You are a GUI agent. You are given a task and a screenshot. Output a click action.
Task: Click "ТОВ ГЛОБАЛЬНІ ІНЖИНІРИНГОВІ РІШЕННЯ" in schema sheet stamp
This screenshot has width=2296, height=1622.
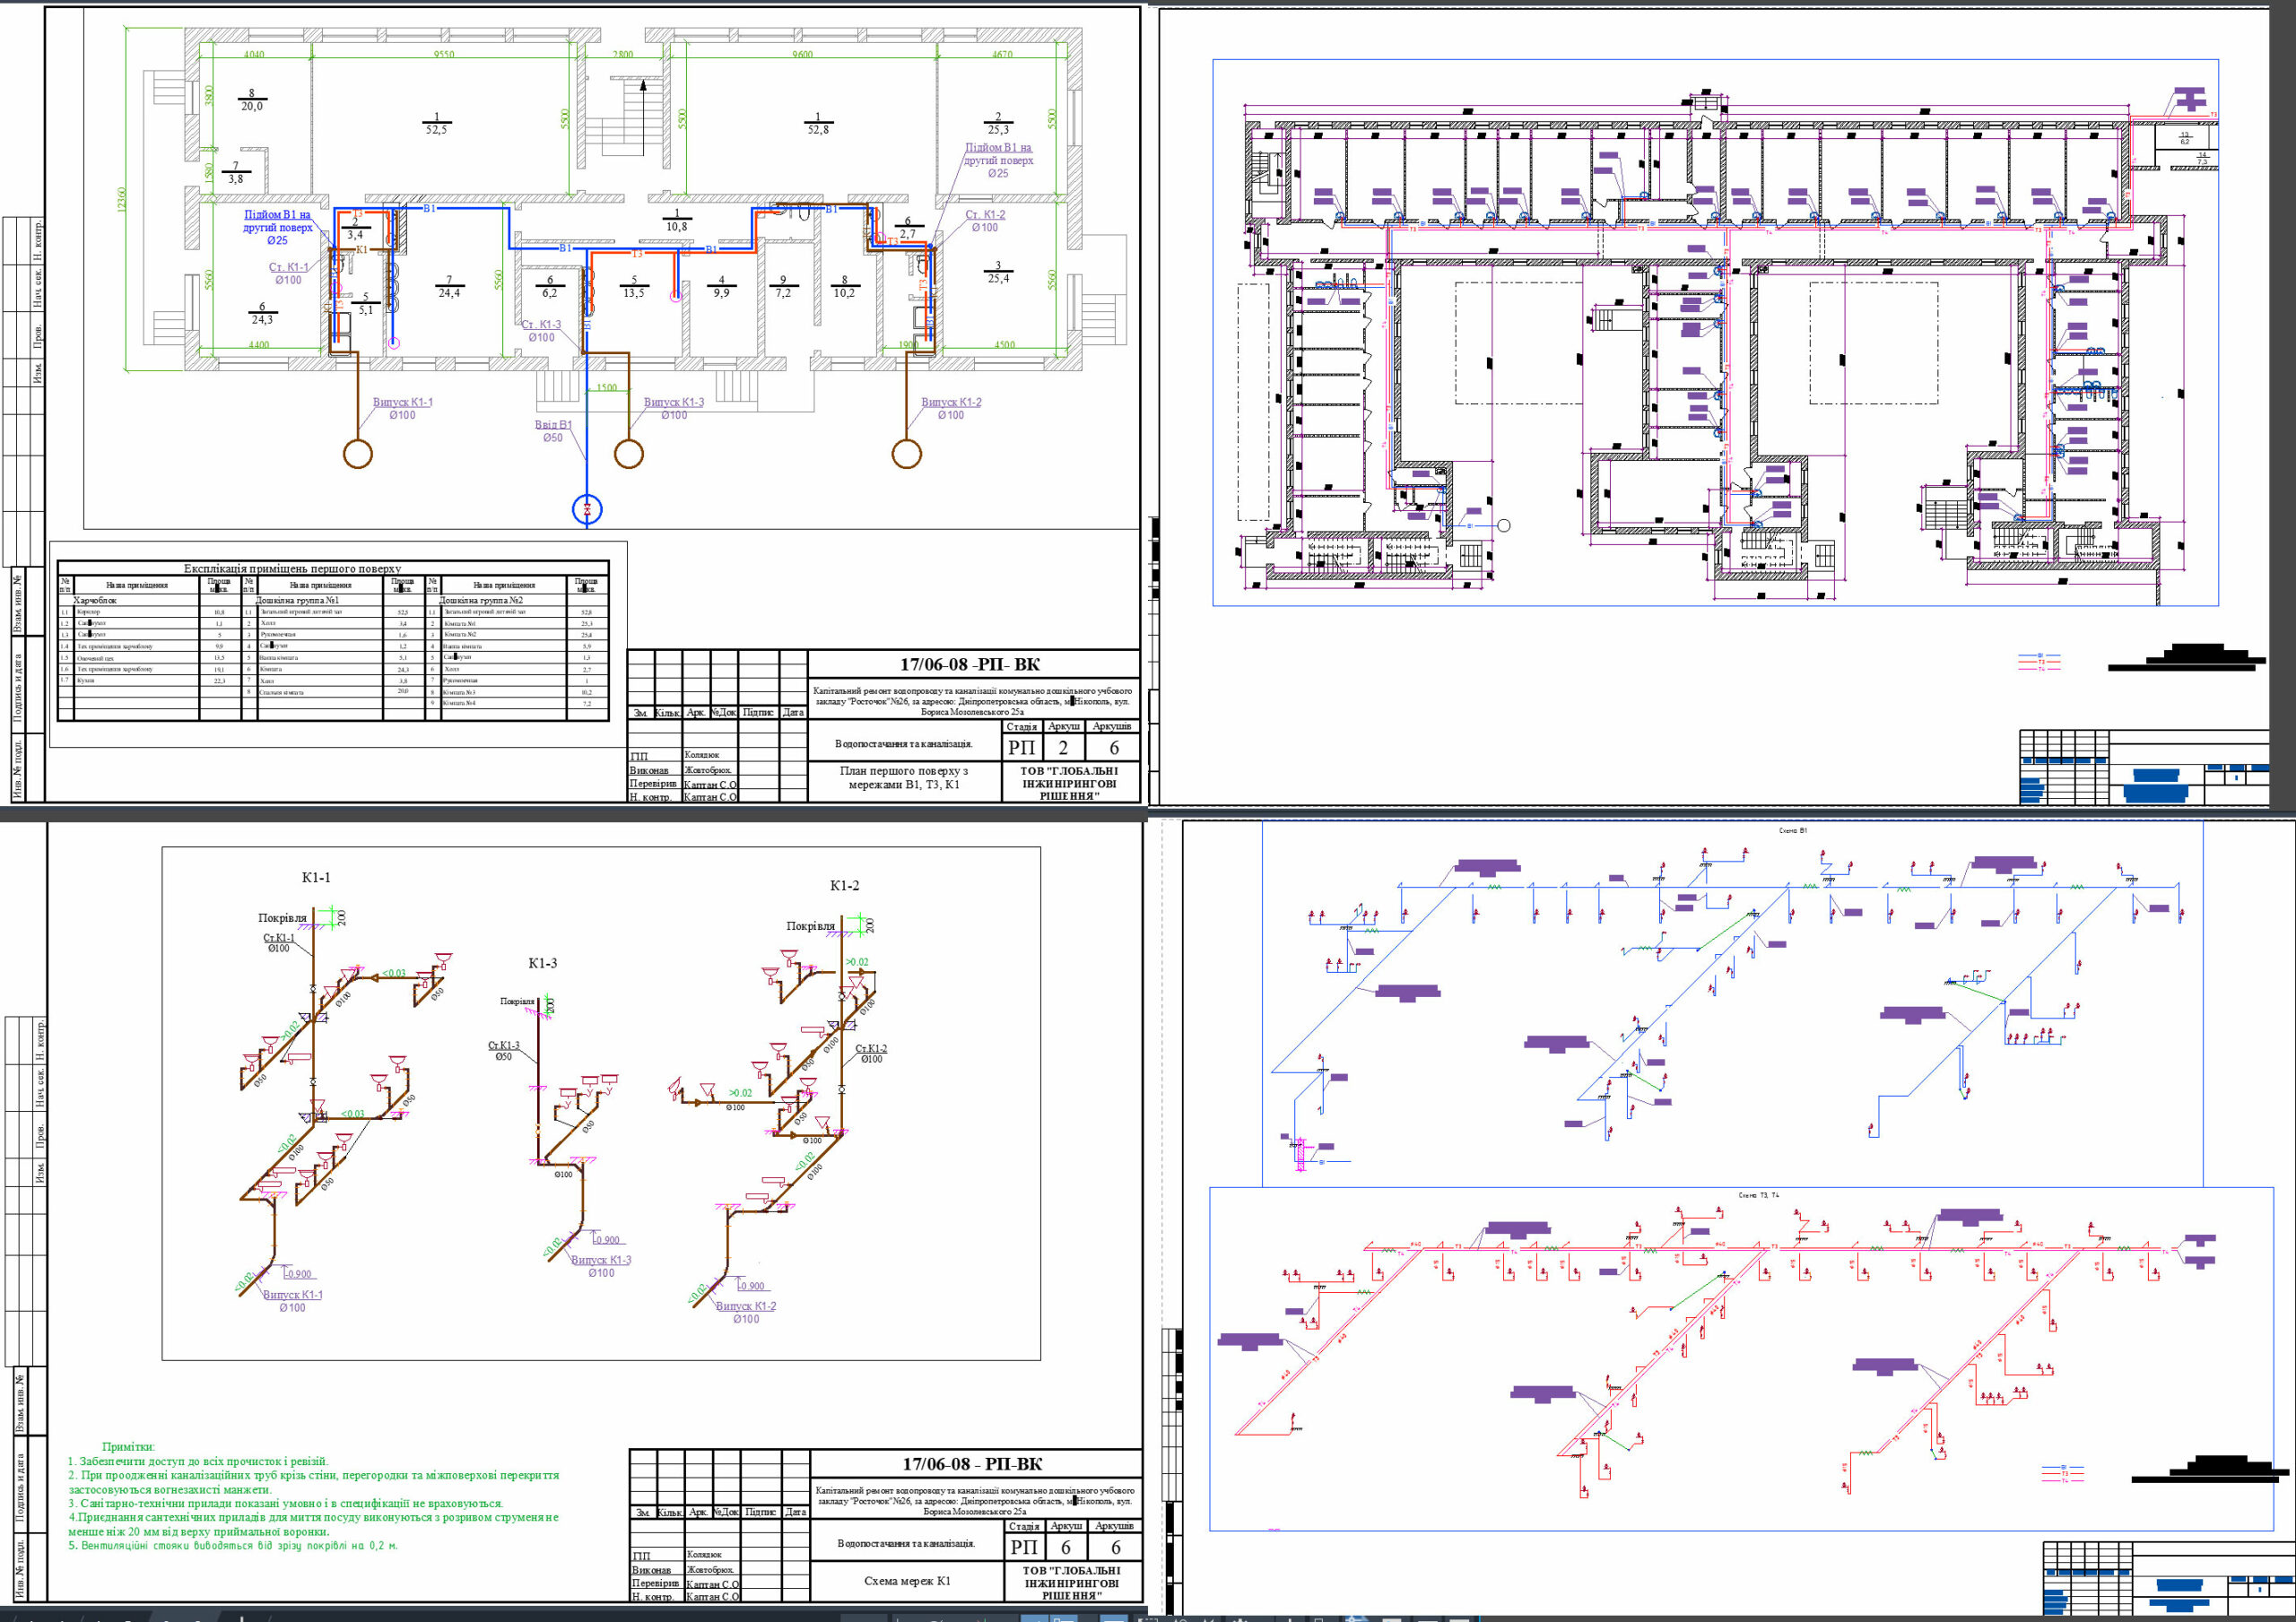click(x=1072, y=1582)
